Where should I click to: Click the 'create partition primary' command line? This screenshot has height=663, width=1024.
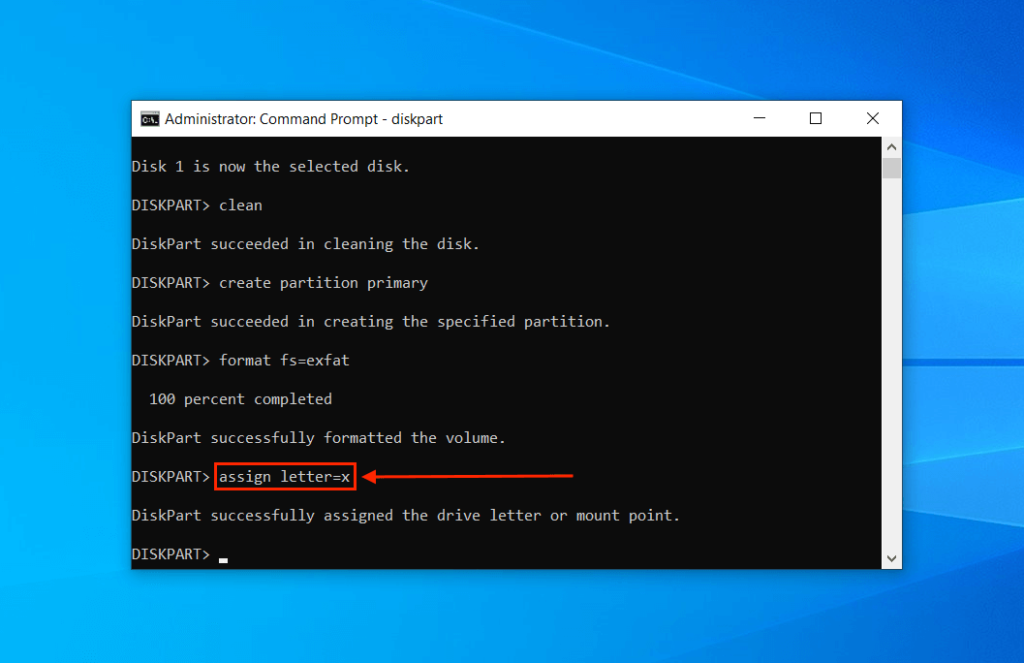280,282
